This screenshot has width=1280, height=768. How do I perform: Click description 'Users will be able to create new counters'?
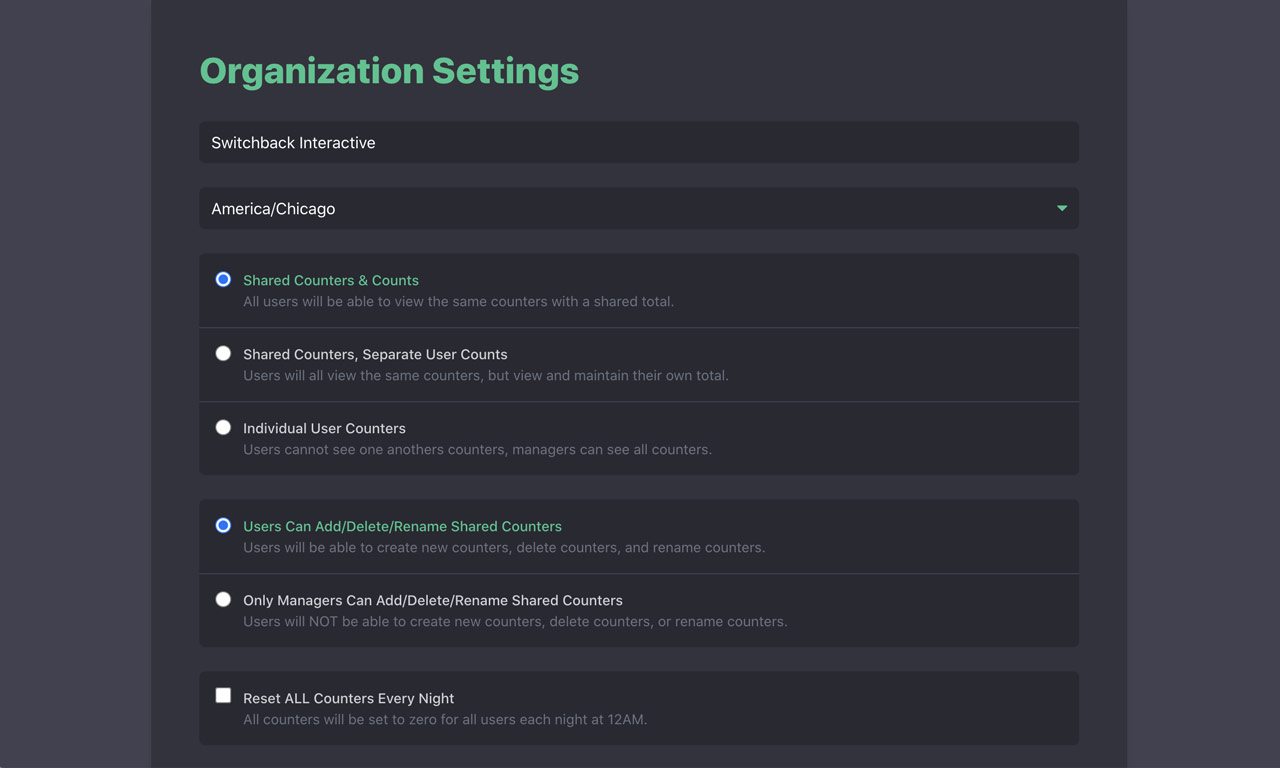(x=504, y=548)
